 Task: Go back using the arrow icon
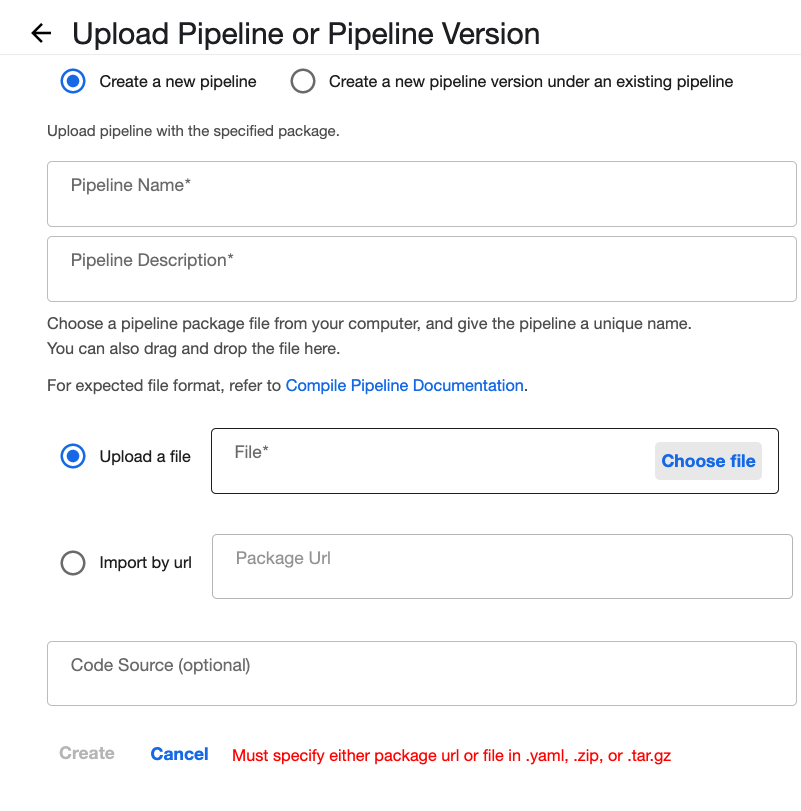pos(41,33)
